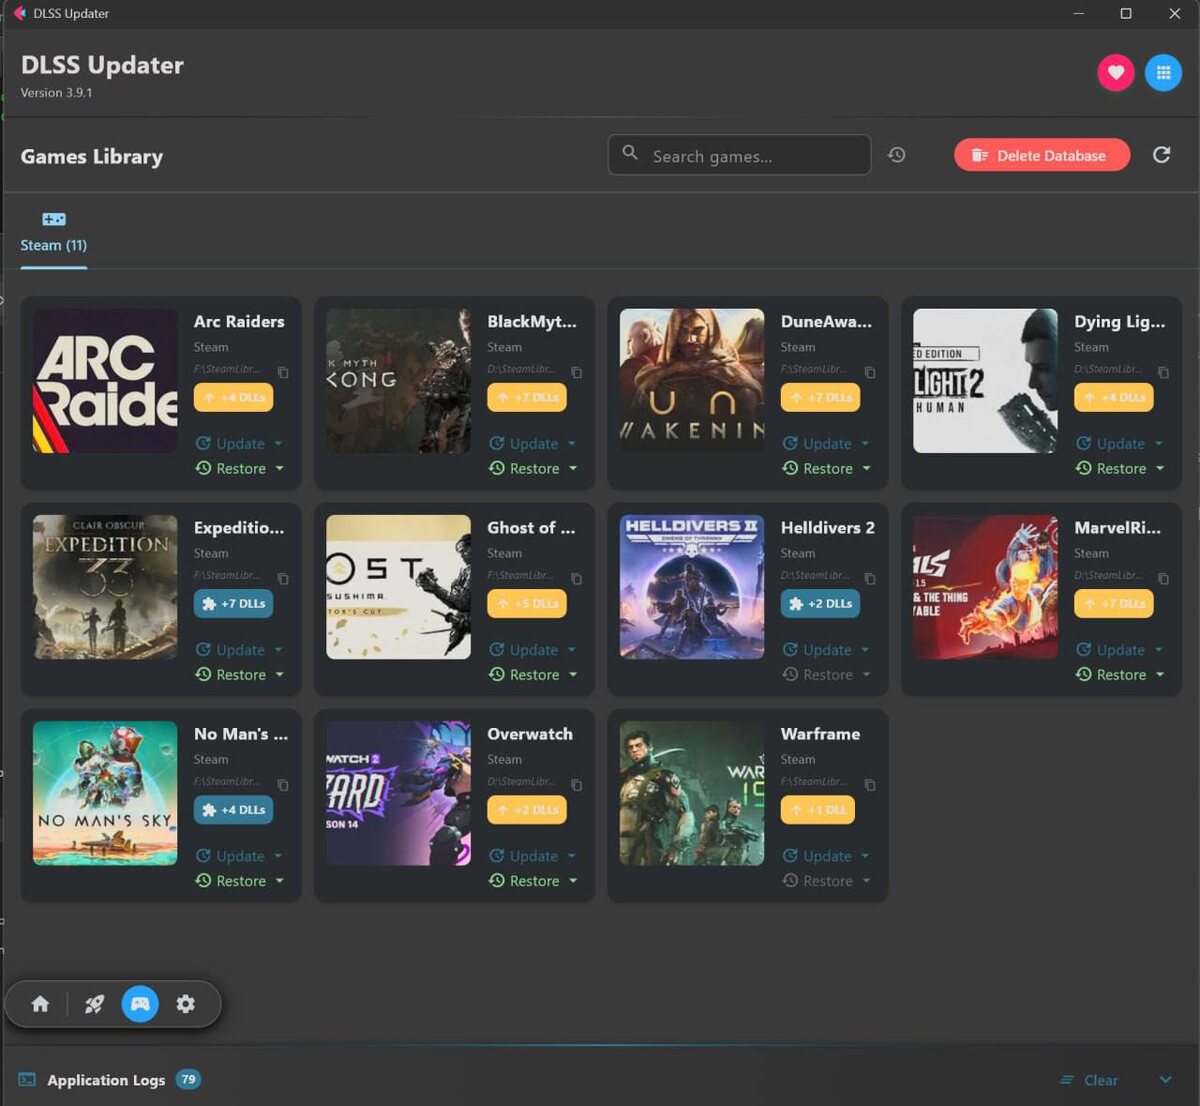Copy the Overwatch path
The width and height of the screenshot is (1200, 1106).
pos(576,785)
